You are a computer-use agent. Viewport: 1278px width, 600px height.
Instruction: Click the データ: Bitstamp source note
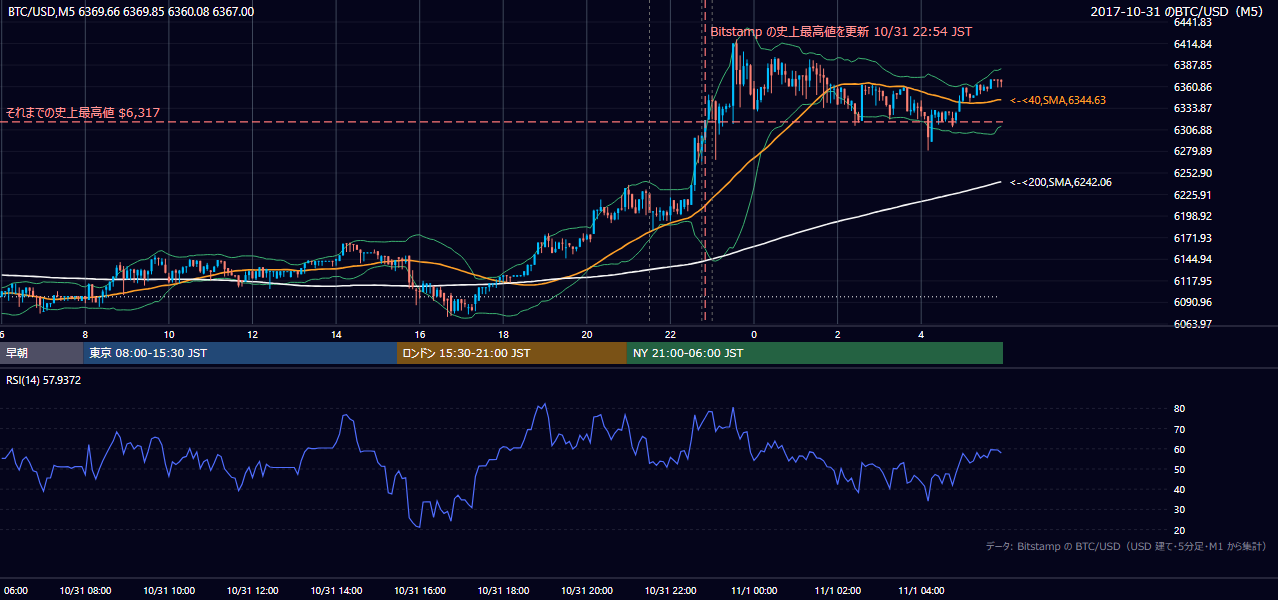(1127, 546)
